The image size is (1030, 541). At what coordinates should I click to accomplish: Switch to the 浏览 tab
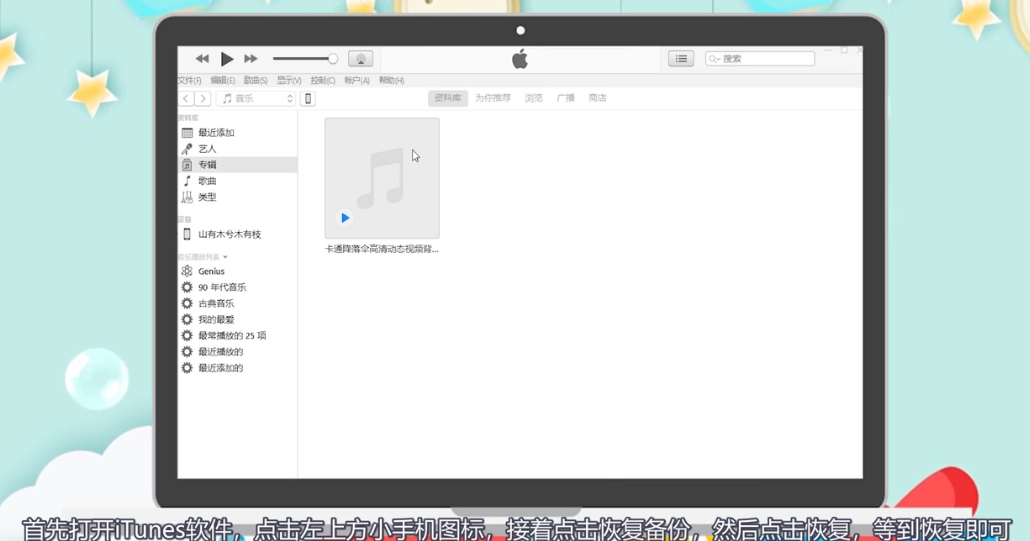(x=533, y=98)
